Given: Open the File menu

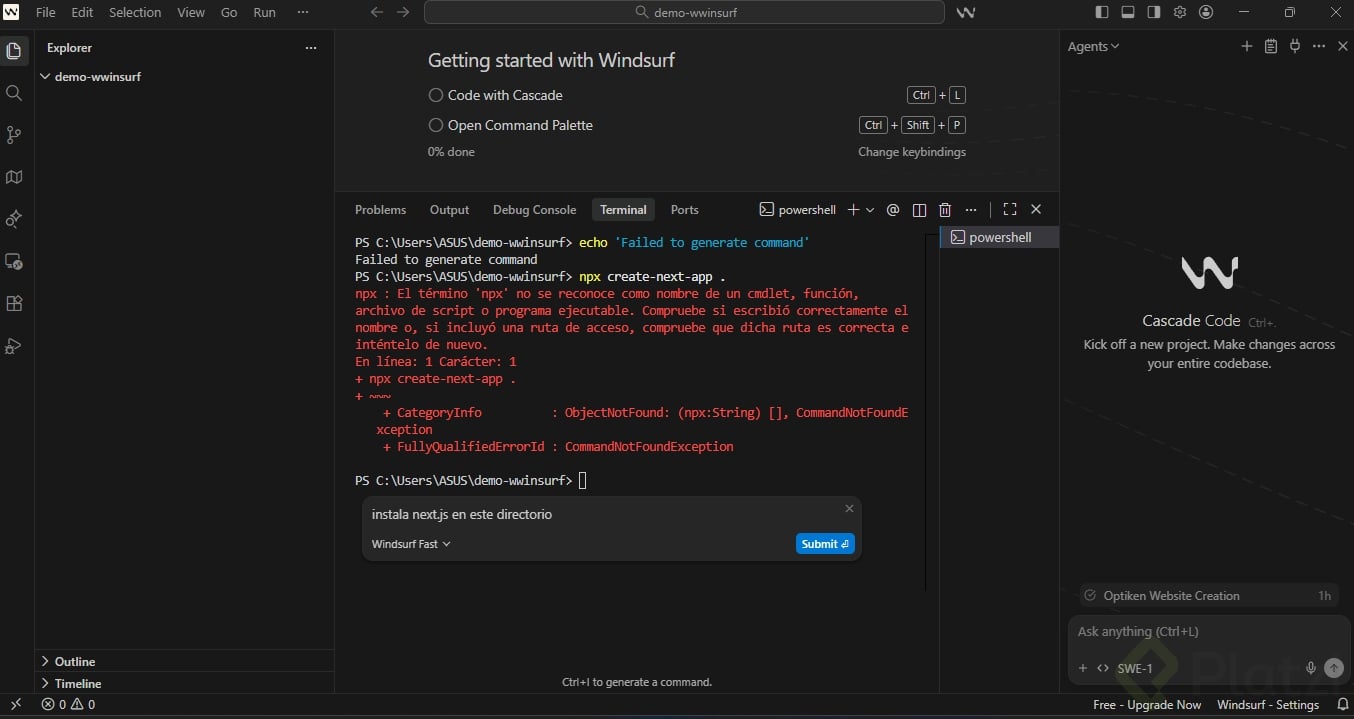Looking at the screenshot, I should [45, 13].
